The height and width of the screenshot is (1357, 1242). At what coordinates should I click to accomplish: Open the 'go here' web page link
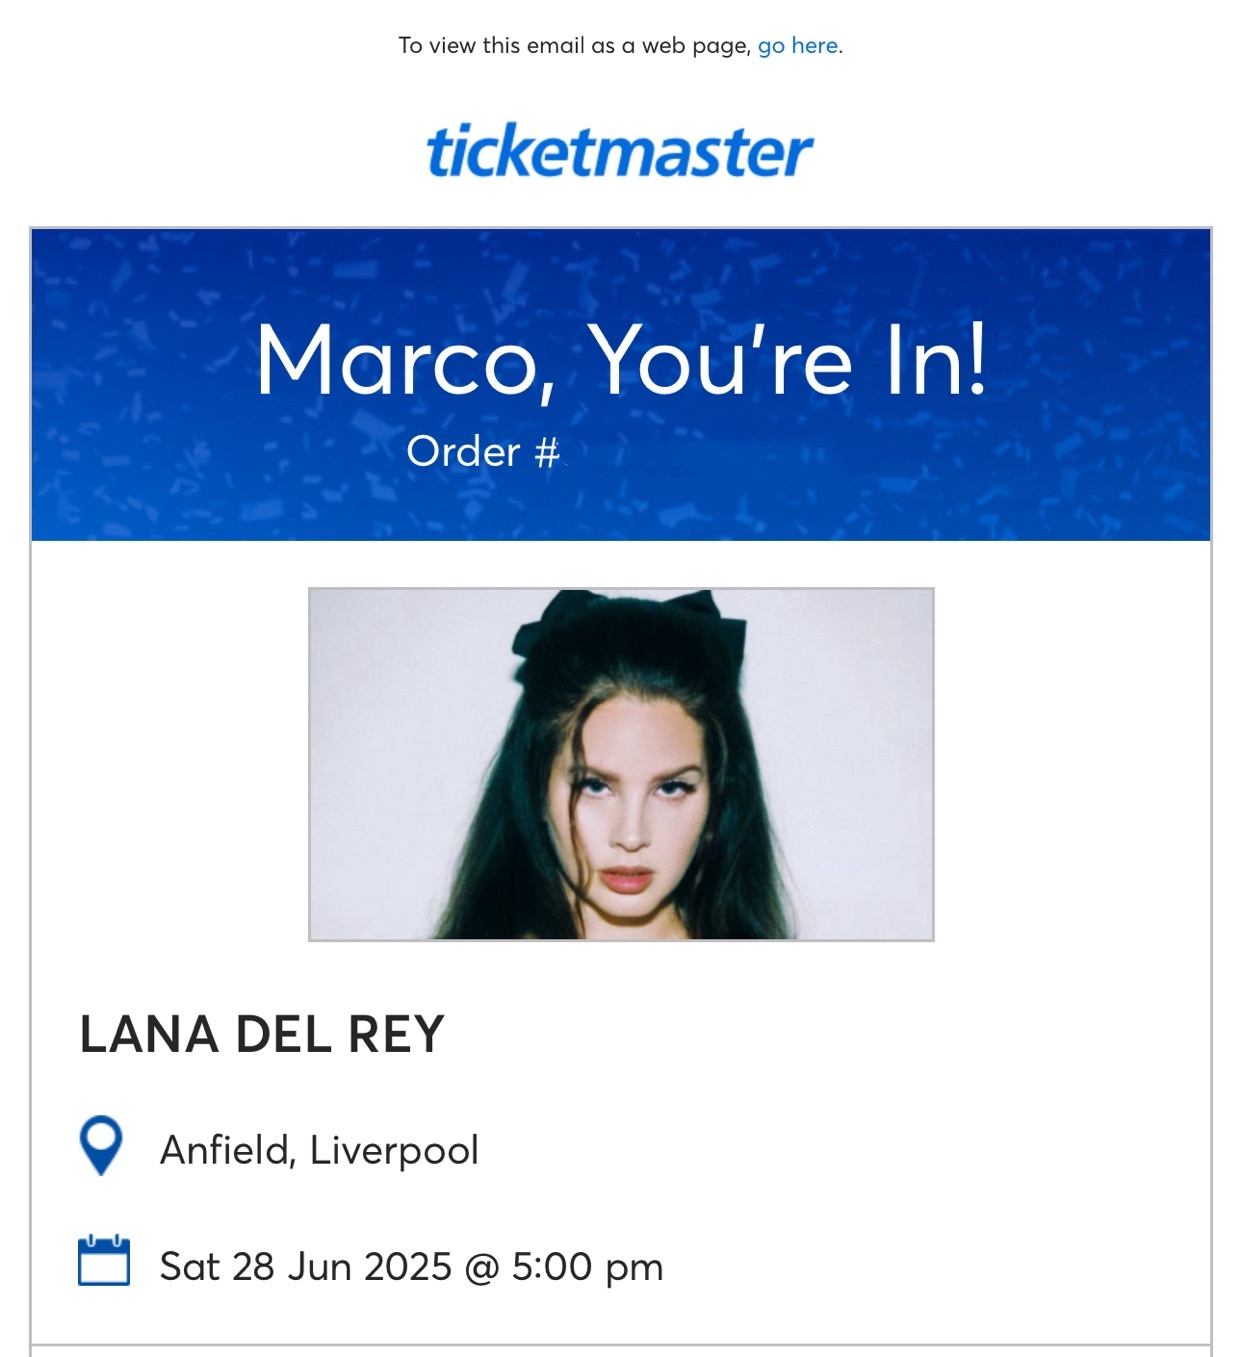coord(798,46)
